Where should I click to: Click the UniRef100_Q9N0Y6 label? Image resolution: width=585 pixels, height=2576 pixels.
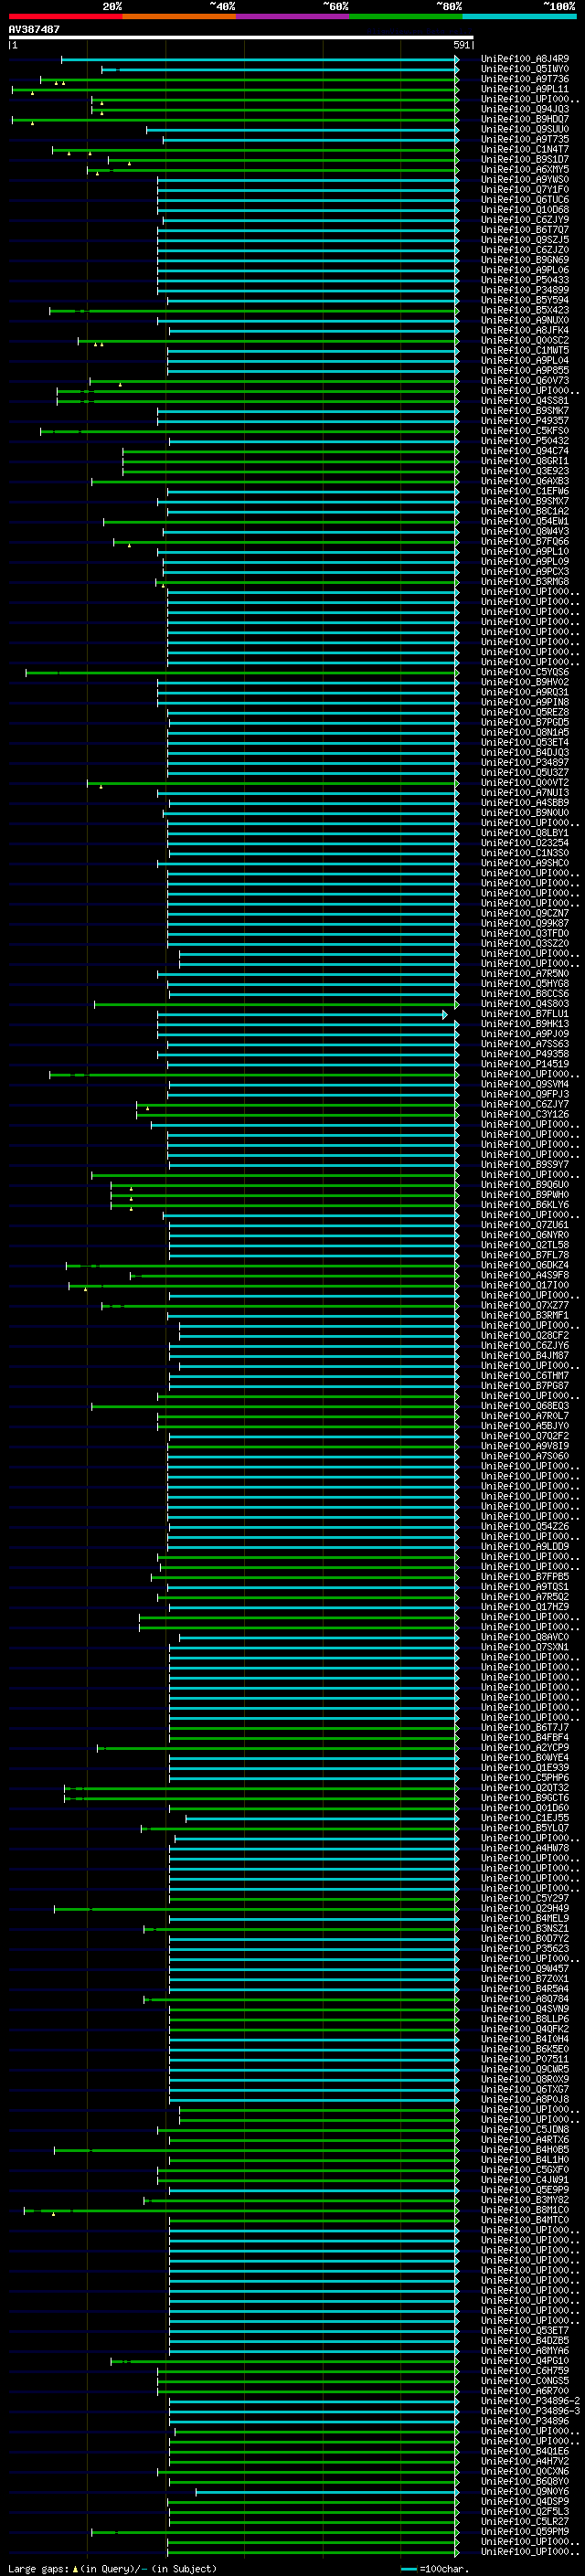coord(525,2491)
